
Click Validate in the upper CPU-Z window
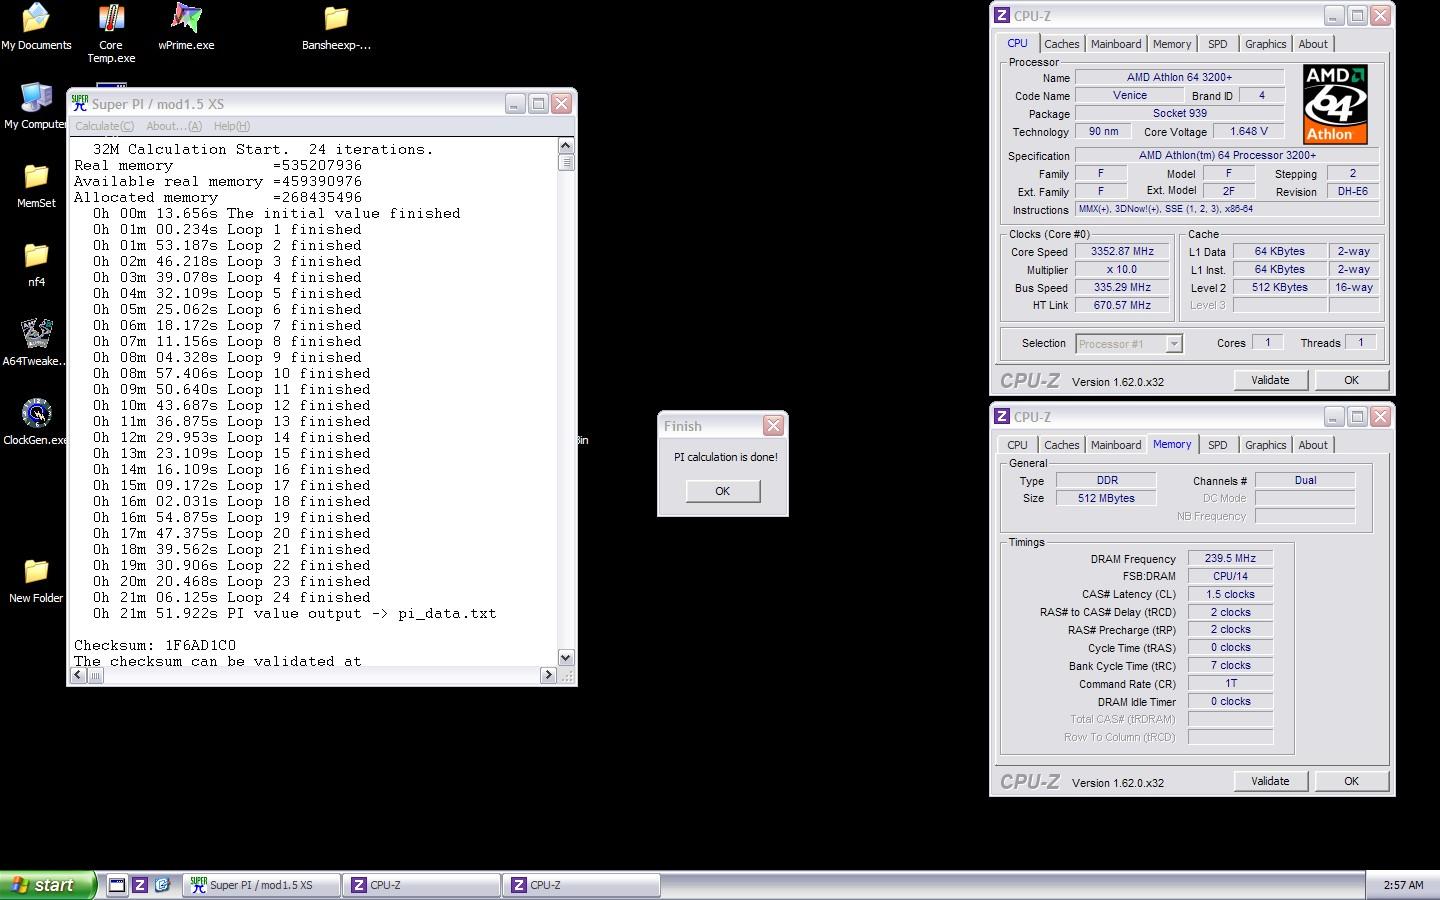pyautogui.click(x=1270, y=380)
